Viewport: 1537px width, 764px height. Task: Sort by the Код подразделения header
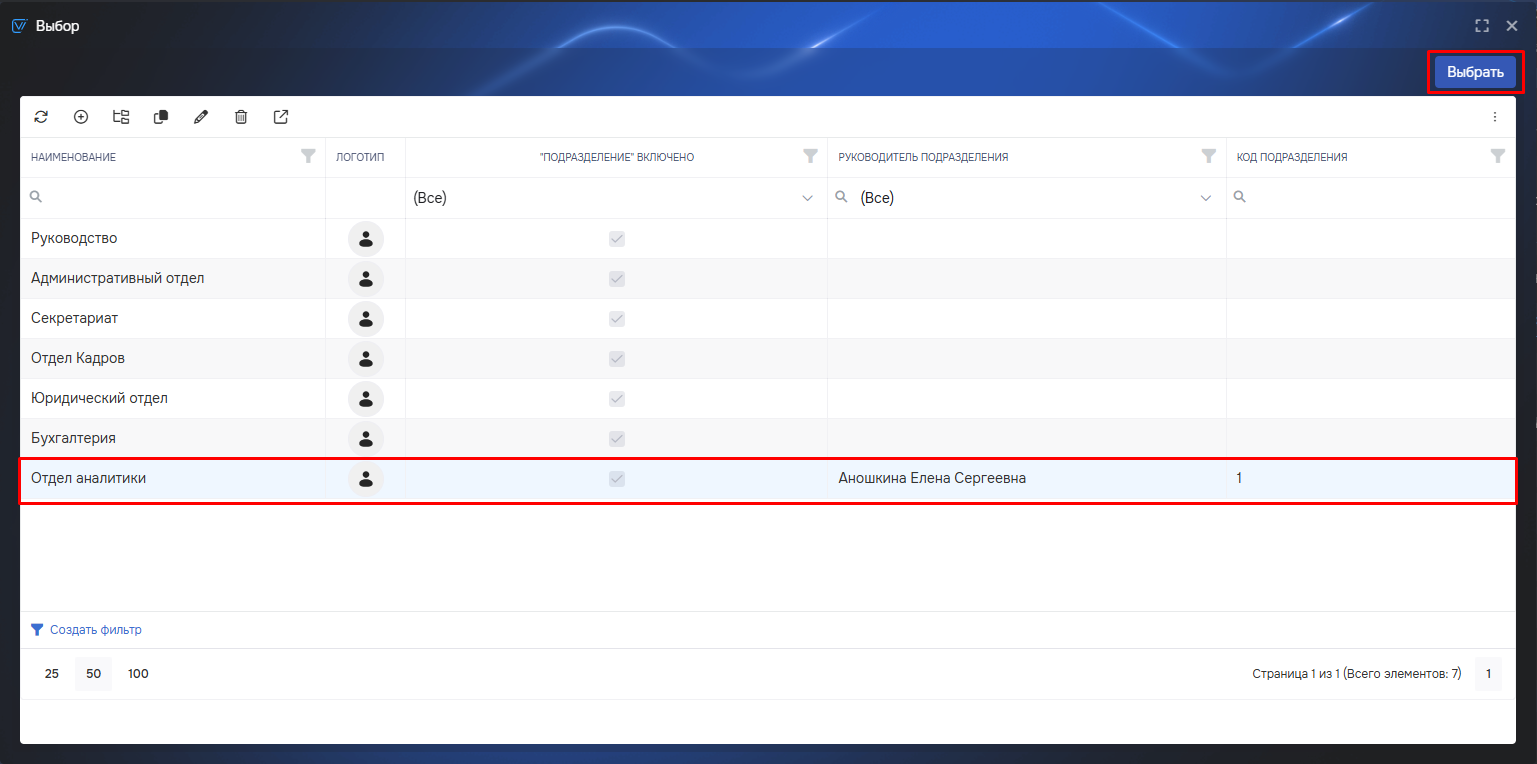pyautogui.click(x=1292, y=157)
